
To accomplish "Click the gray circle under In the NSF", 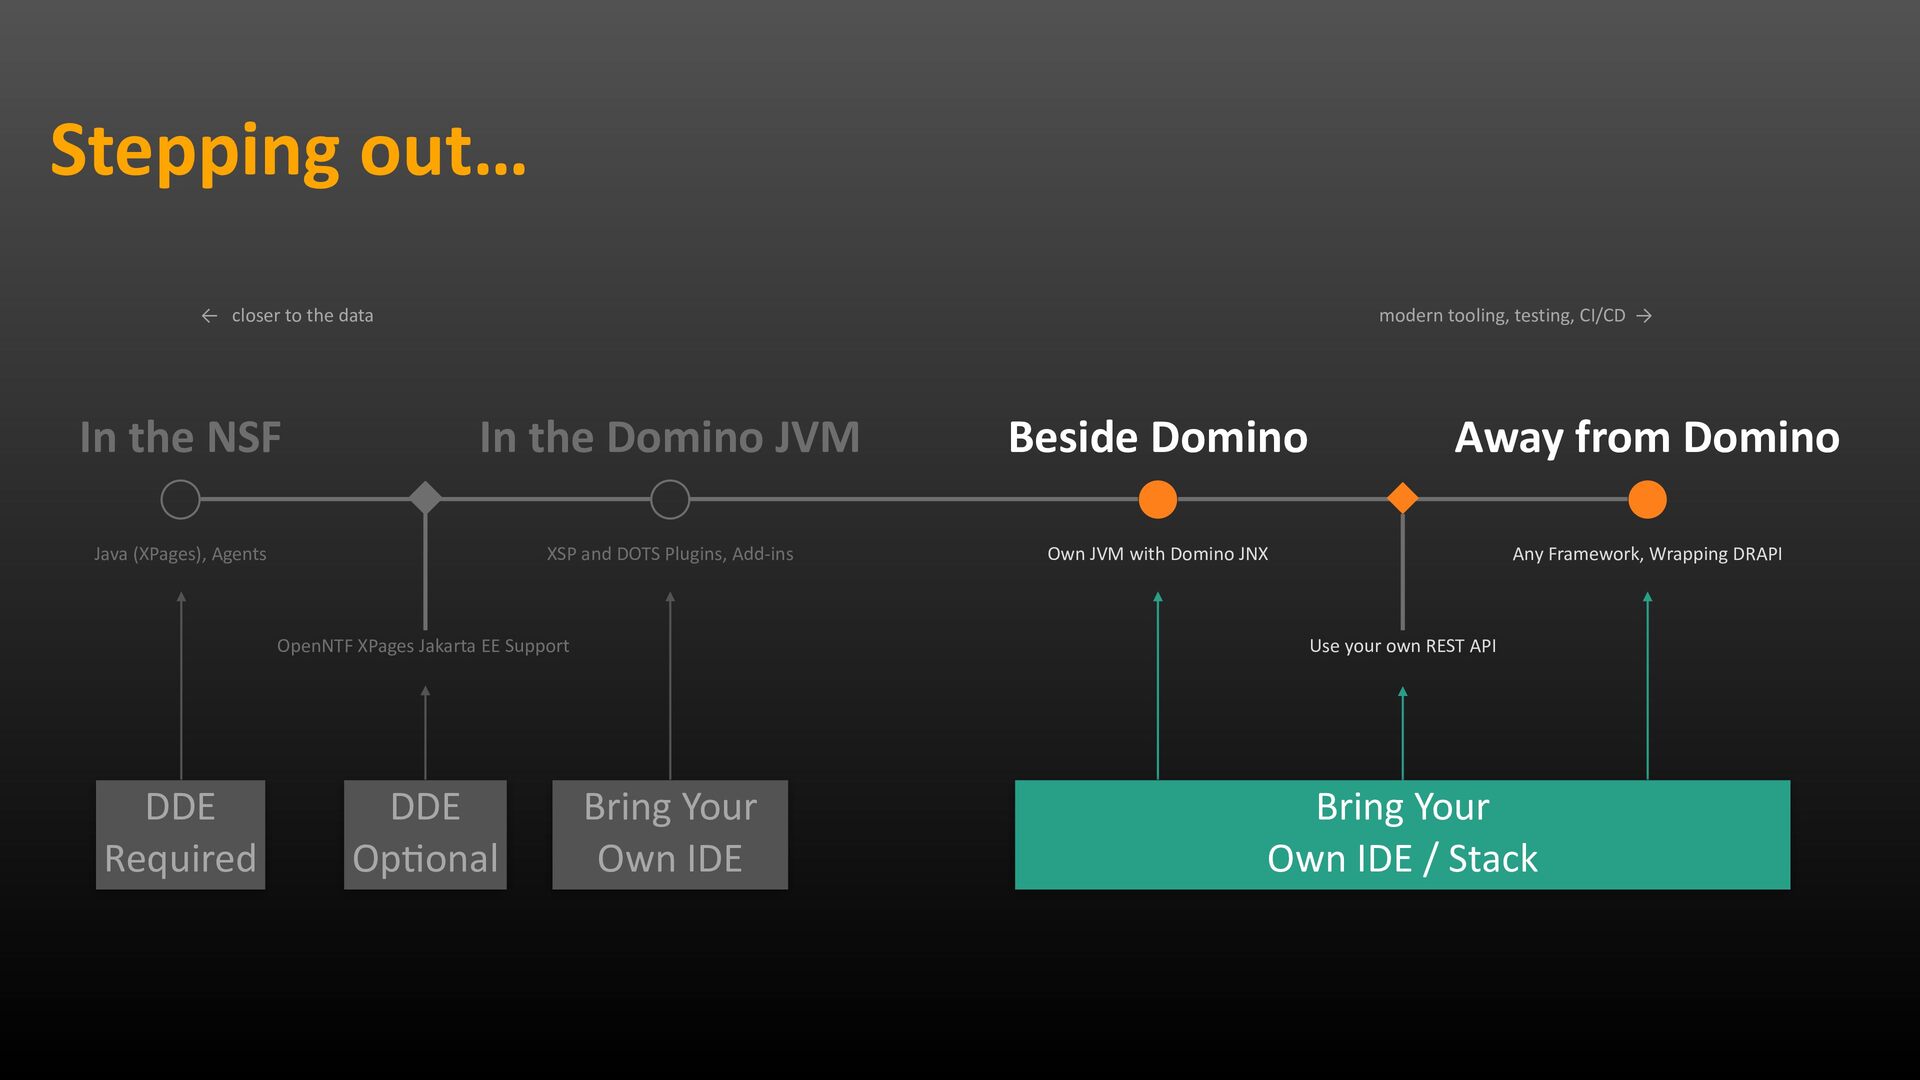I will [x=181, y=499].
